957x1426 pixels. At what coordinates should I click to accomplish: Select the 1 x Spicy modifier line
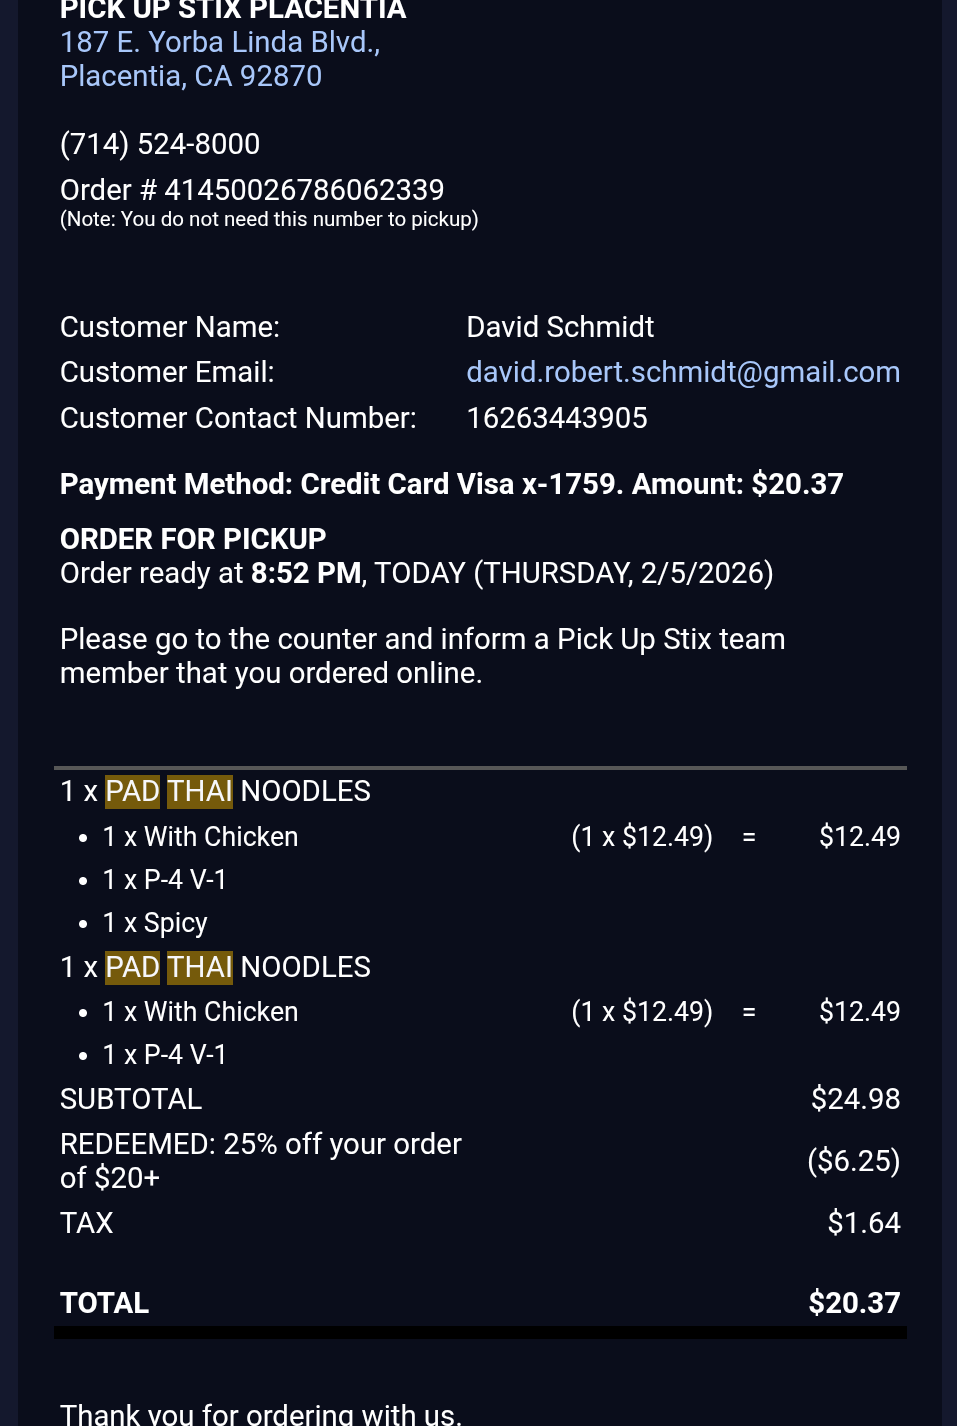click(155, 923)
